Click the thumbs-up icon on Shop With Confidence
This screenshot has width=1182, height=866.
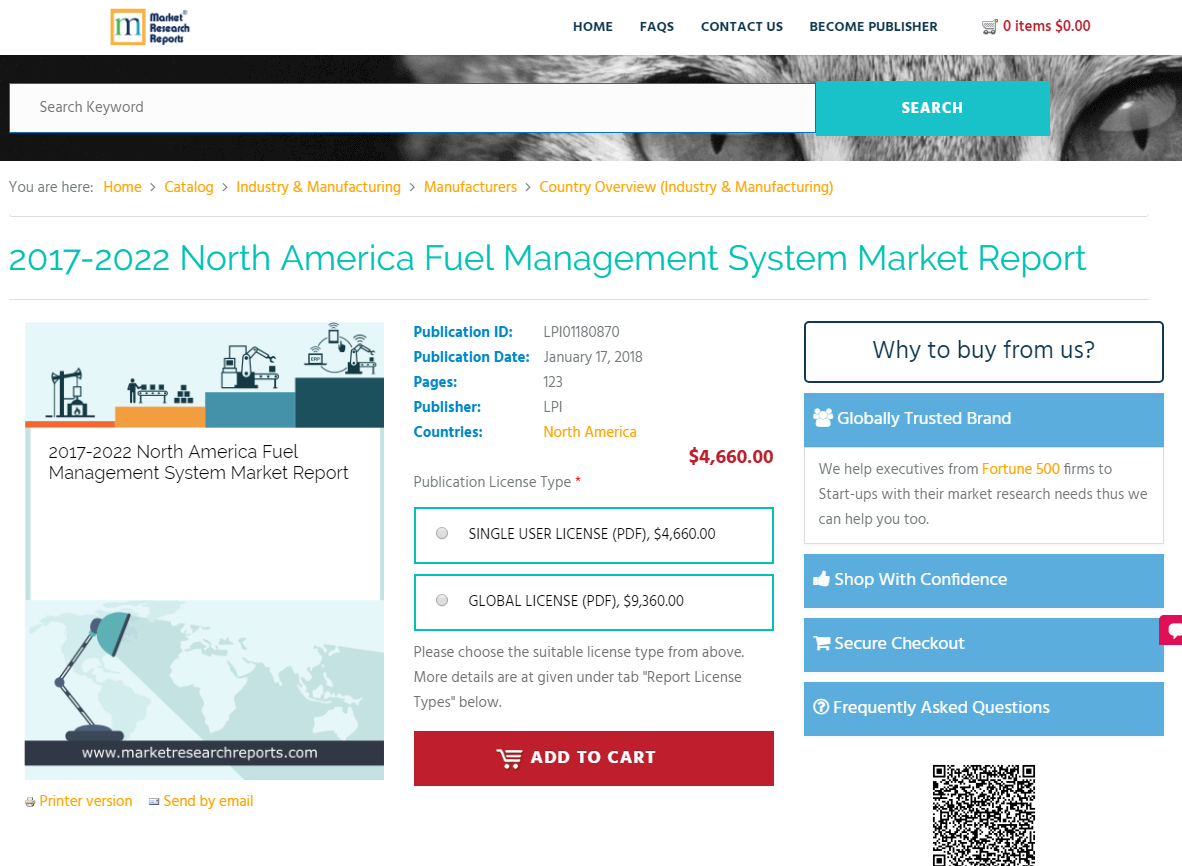click(x=821, y=579)
